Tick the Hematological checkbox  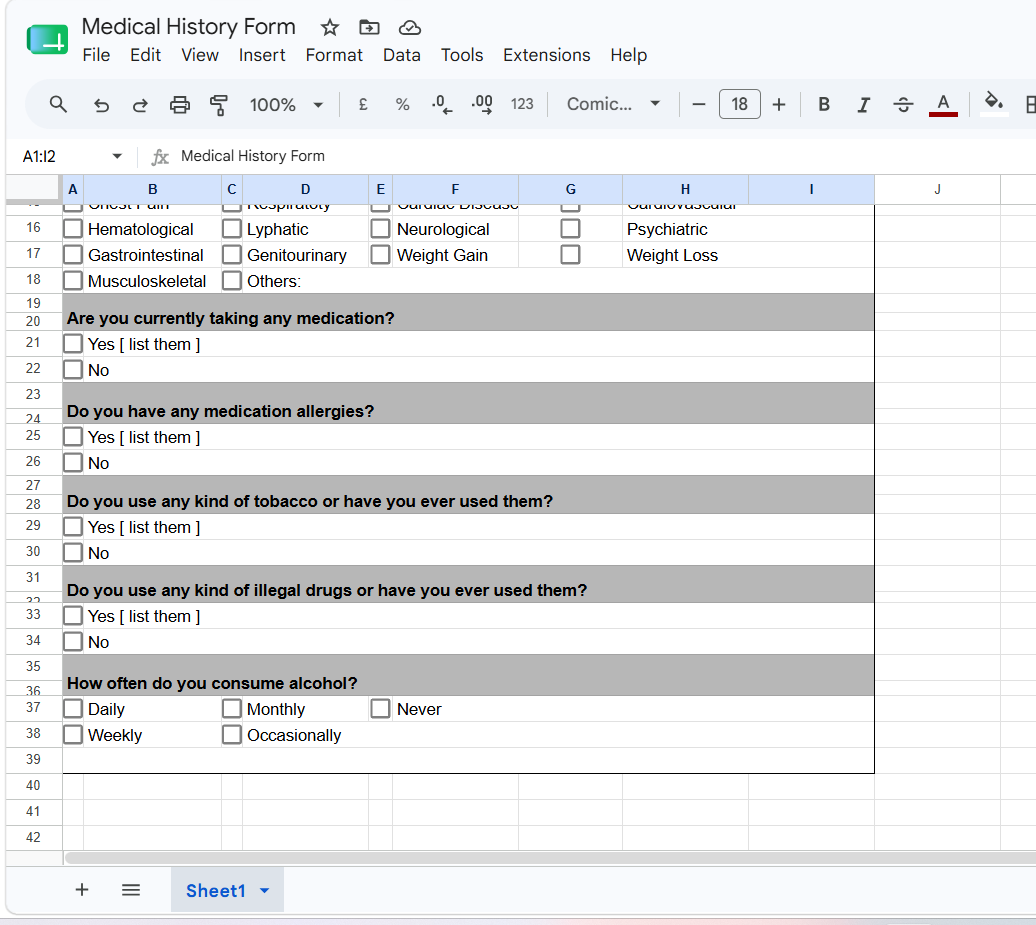coord(73,229)
